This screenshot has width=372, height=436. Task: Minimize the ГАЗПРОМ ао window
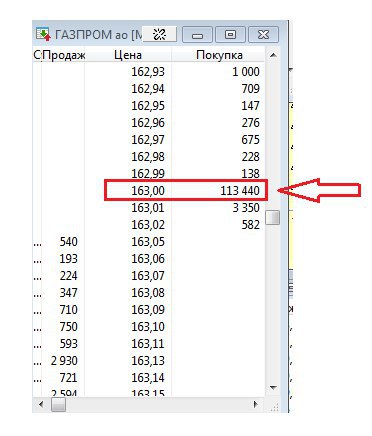coord(197,35)
